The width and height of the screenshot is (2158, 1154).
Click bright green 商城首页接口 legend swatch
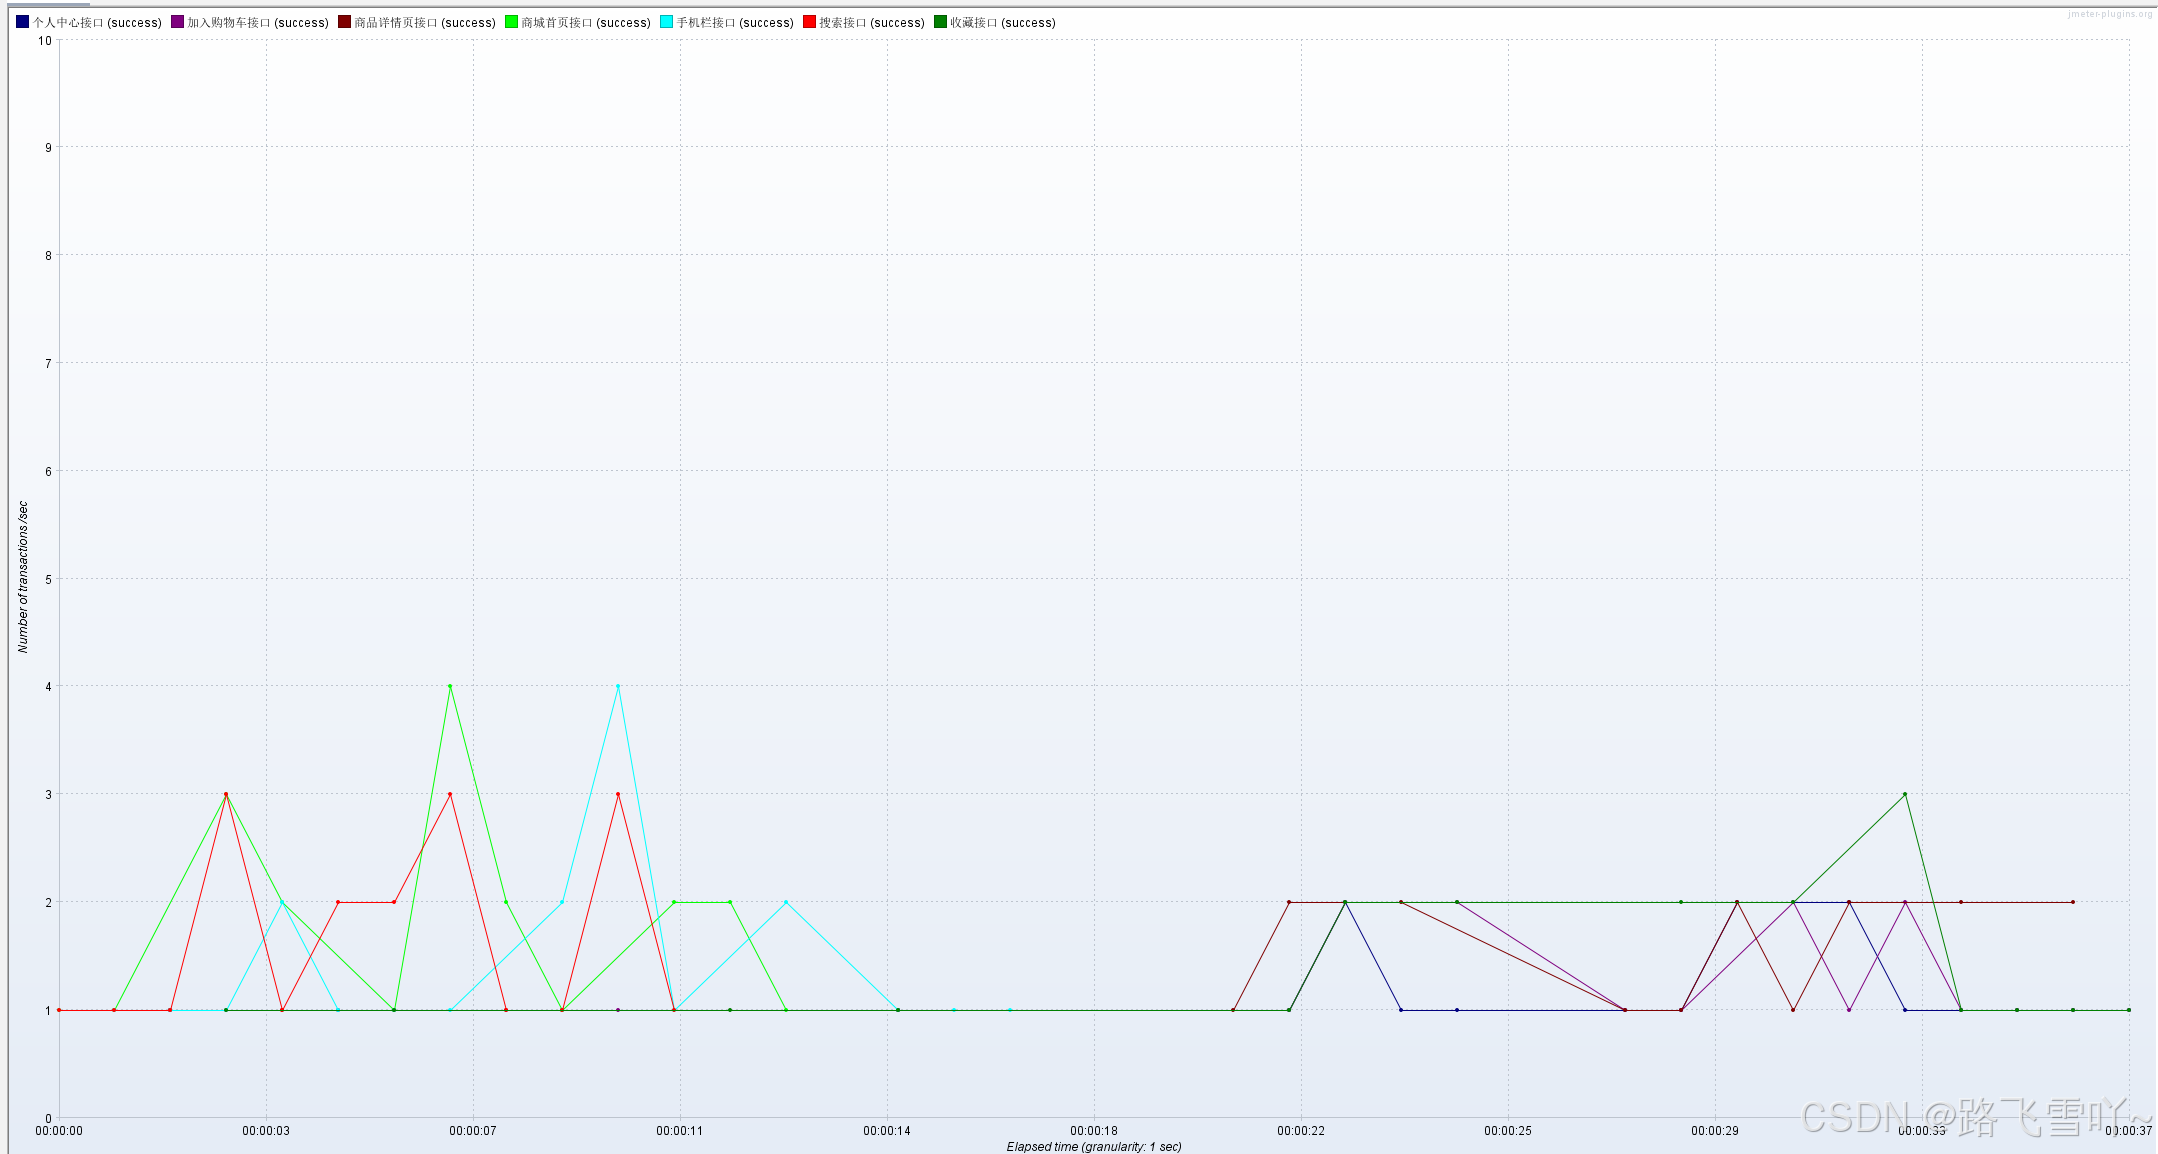pyautogui.click(x=511, y=22)
